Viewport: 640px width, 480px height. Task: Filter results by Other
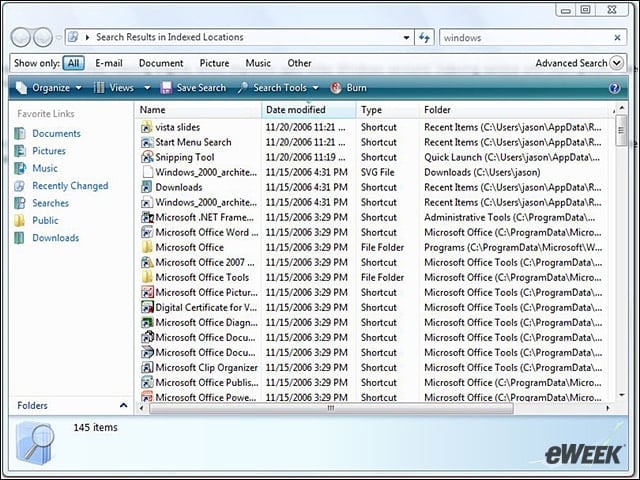pyautogui.click(x=299, y=63)
